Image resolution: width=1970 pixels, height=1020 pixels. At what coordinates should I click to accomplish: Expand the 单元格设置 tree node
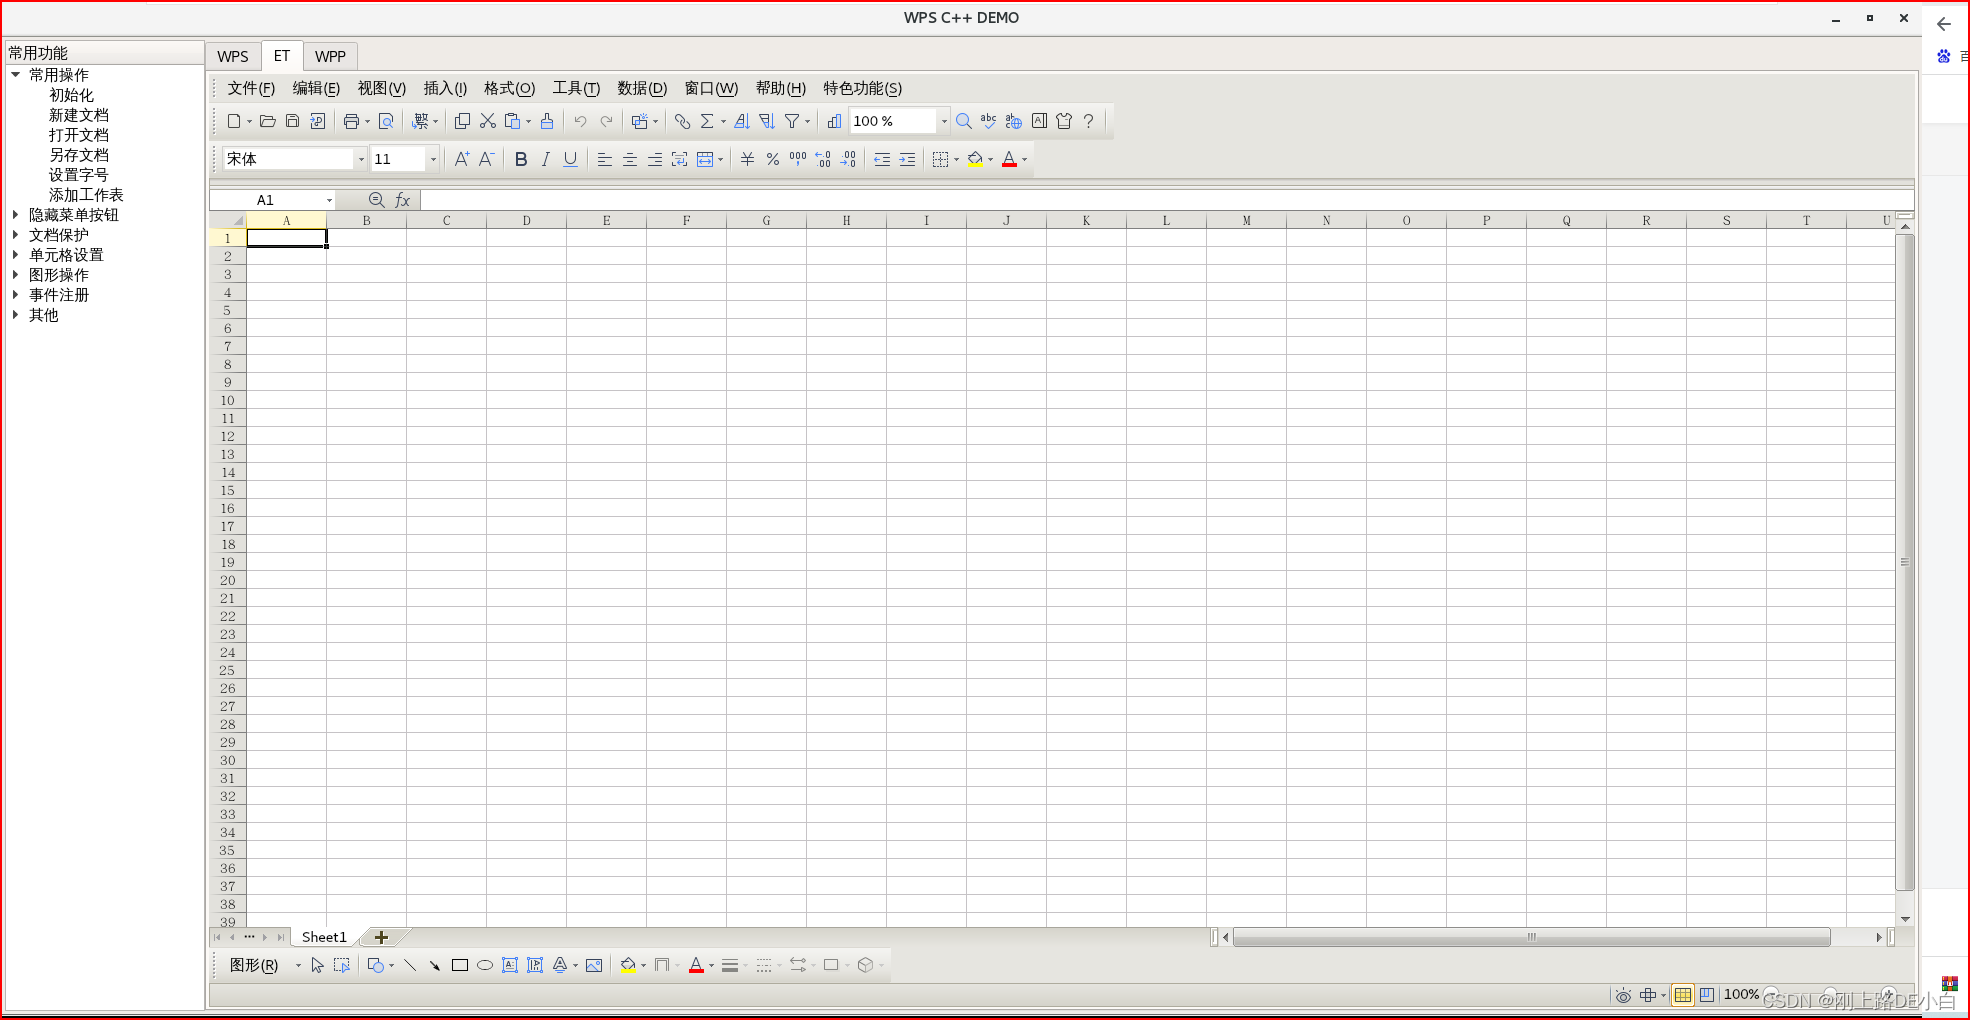tap(16, 255)
